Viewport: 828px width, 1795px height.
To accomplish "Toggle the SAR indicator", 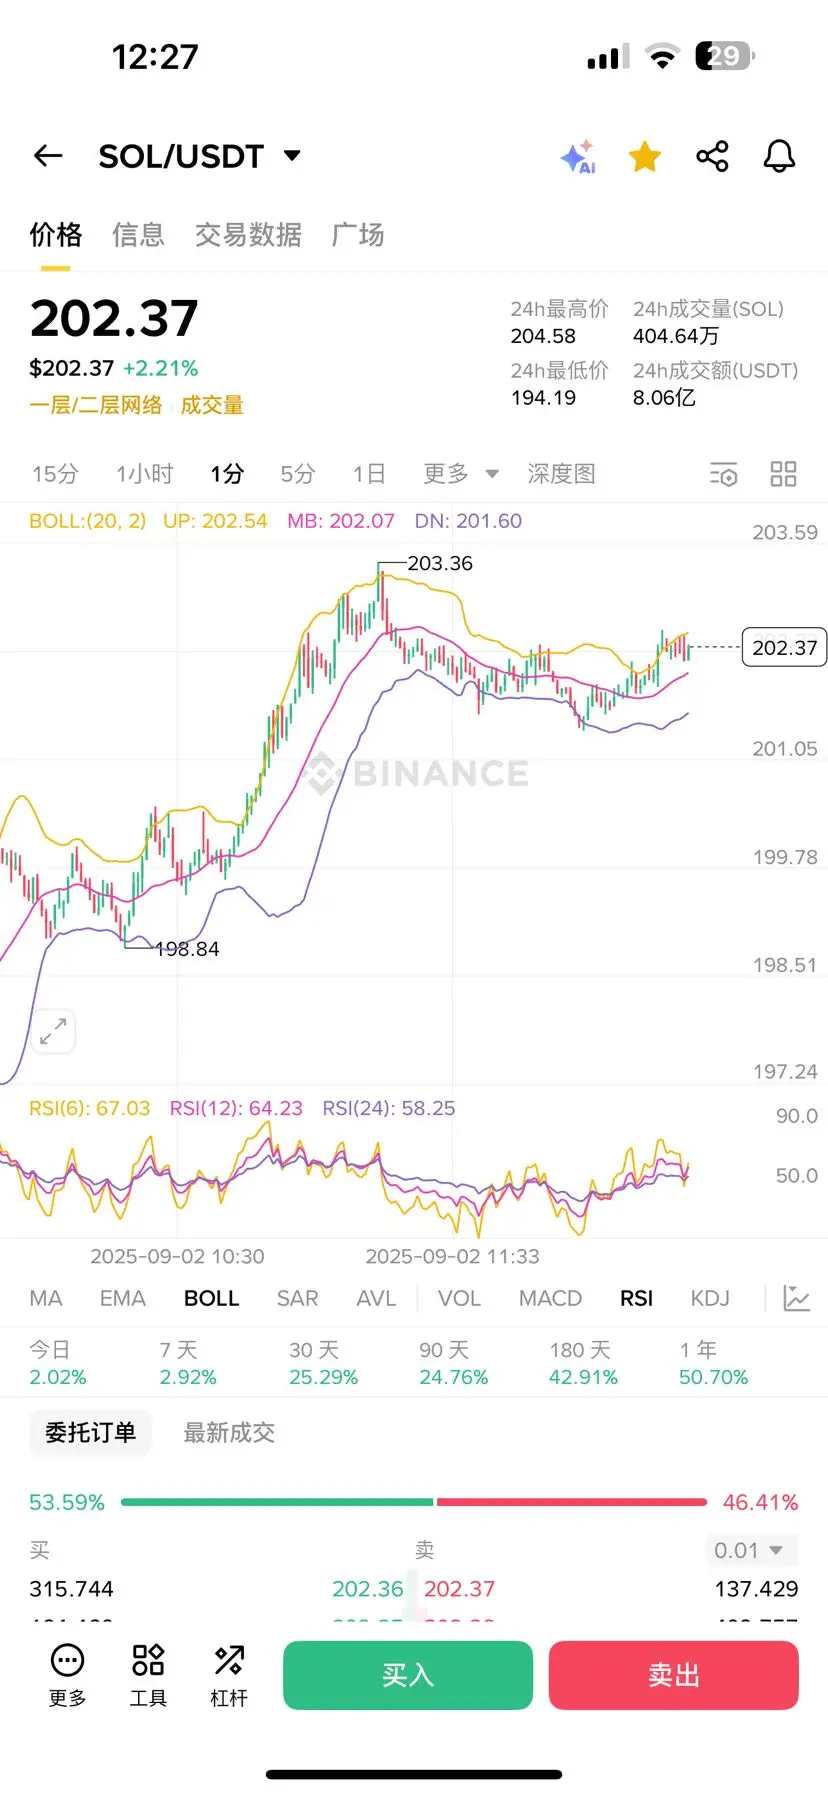I will [298, 1298].
